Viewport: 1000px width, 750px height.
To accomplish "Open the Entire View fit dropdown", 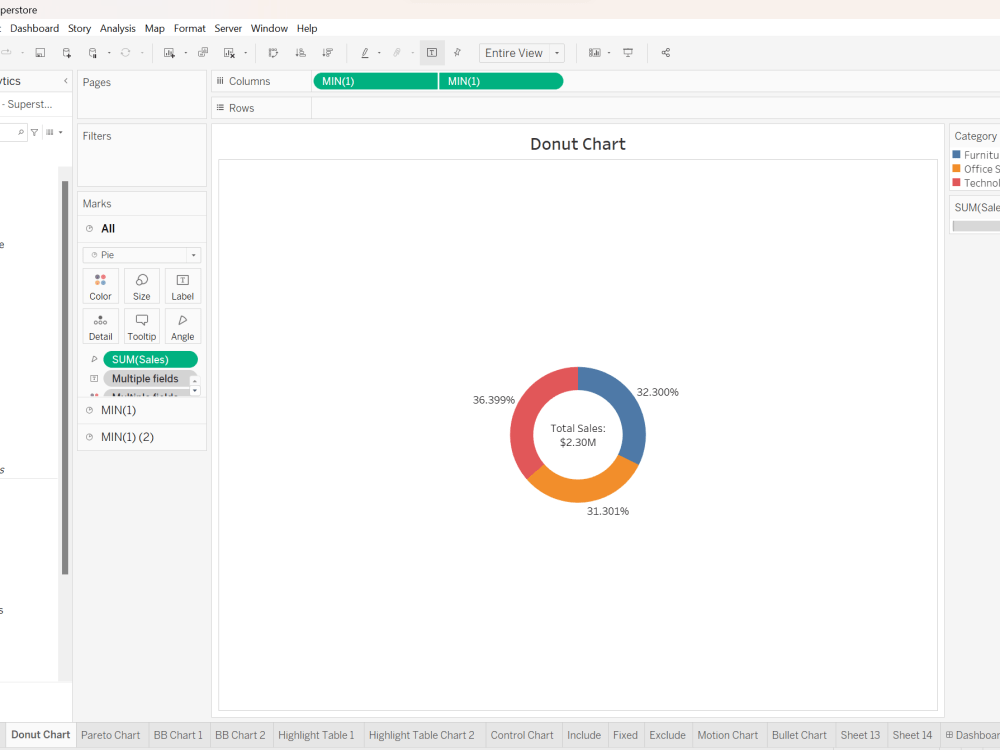I will point(556,52).
